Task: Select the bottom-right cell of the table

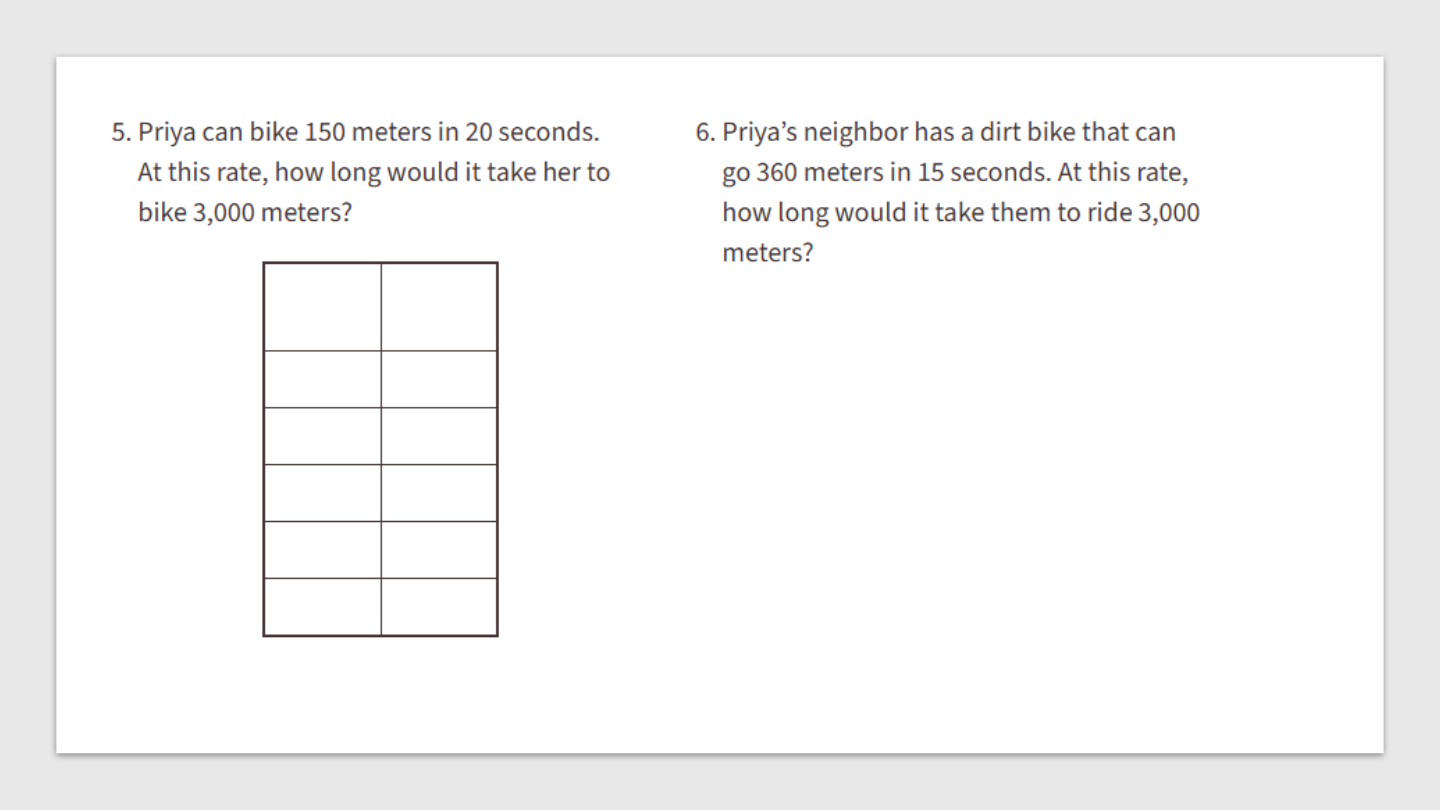Action: tap(439, 607)
